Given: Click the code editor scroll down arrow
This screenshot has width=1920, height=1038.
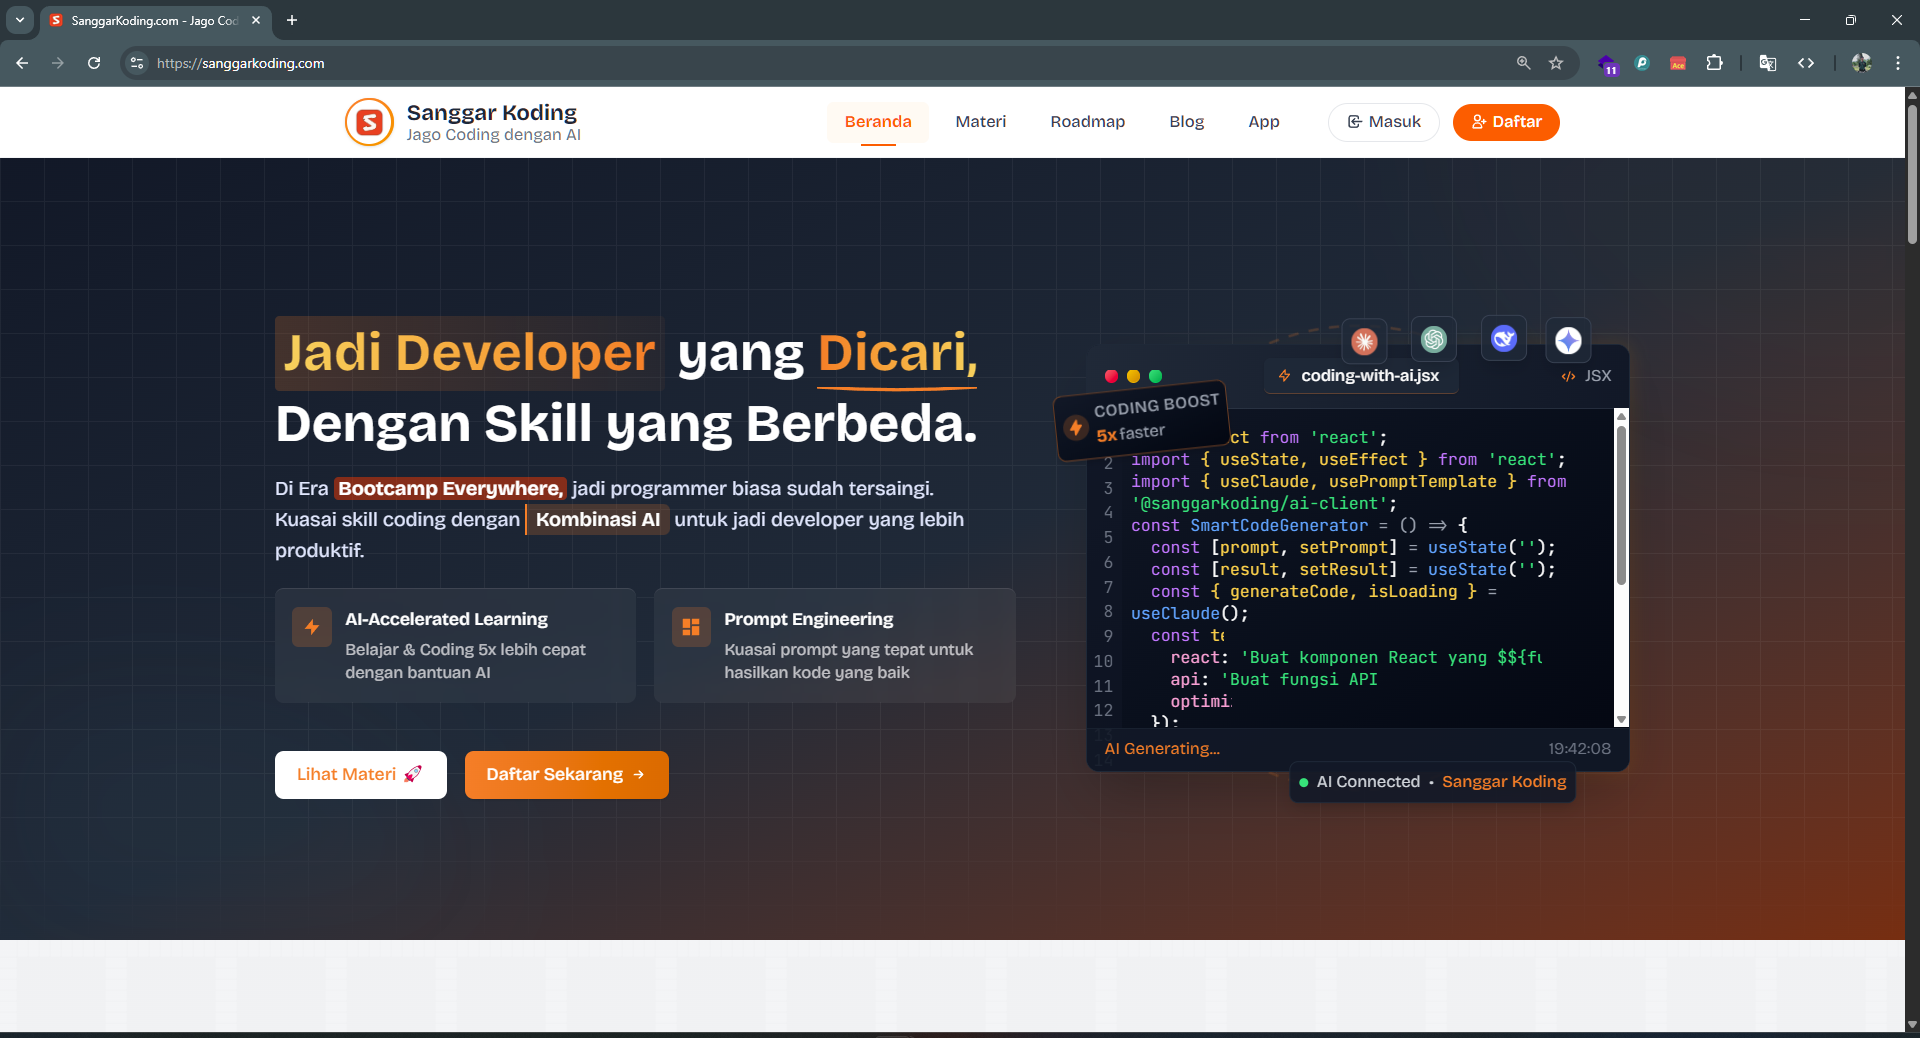Looking at the screenshot, I should [x=1621, y=720].
